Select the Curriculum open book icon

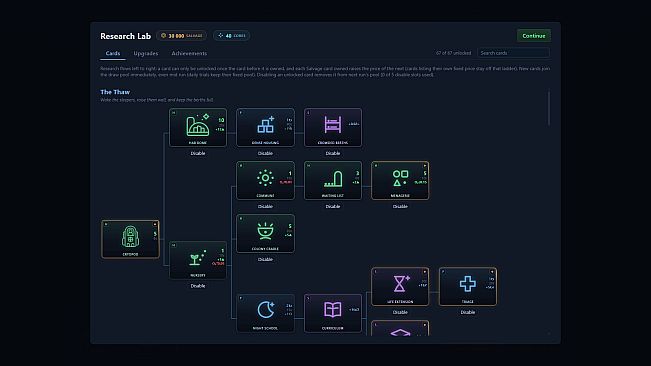pos(333,310)
